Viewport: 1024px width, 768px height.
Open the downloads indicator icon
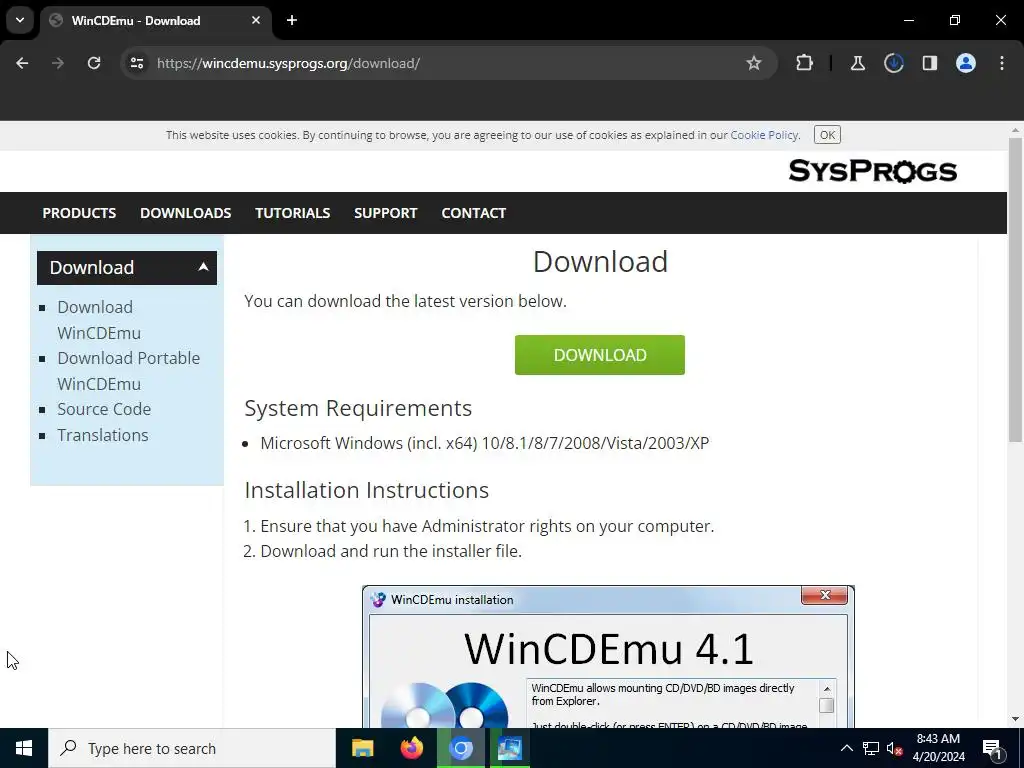(893, 63)
